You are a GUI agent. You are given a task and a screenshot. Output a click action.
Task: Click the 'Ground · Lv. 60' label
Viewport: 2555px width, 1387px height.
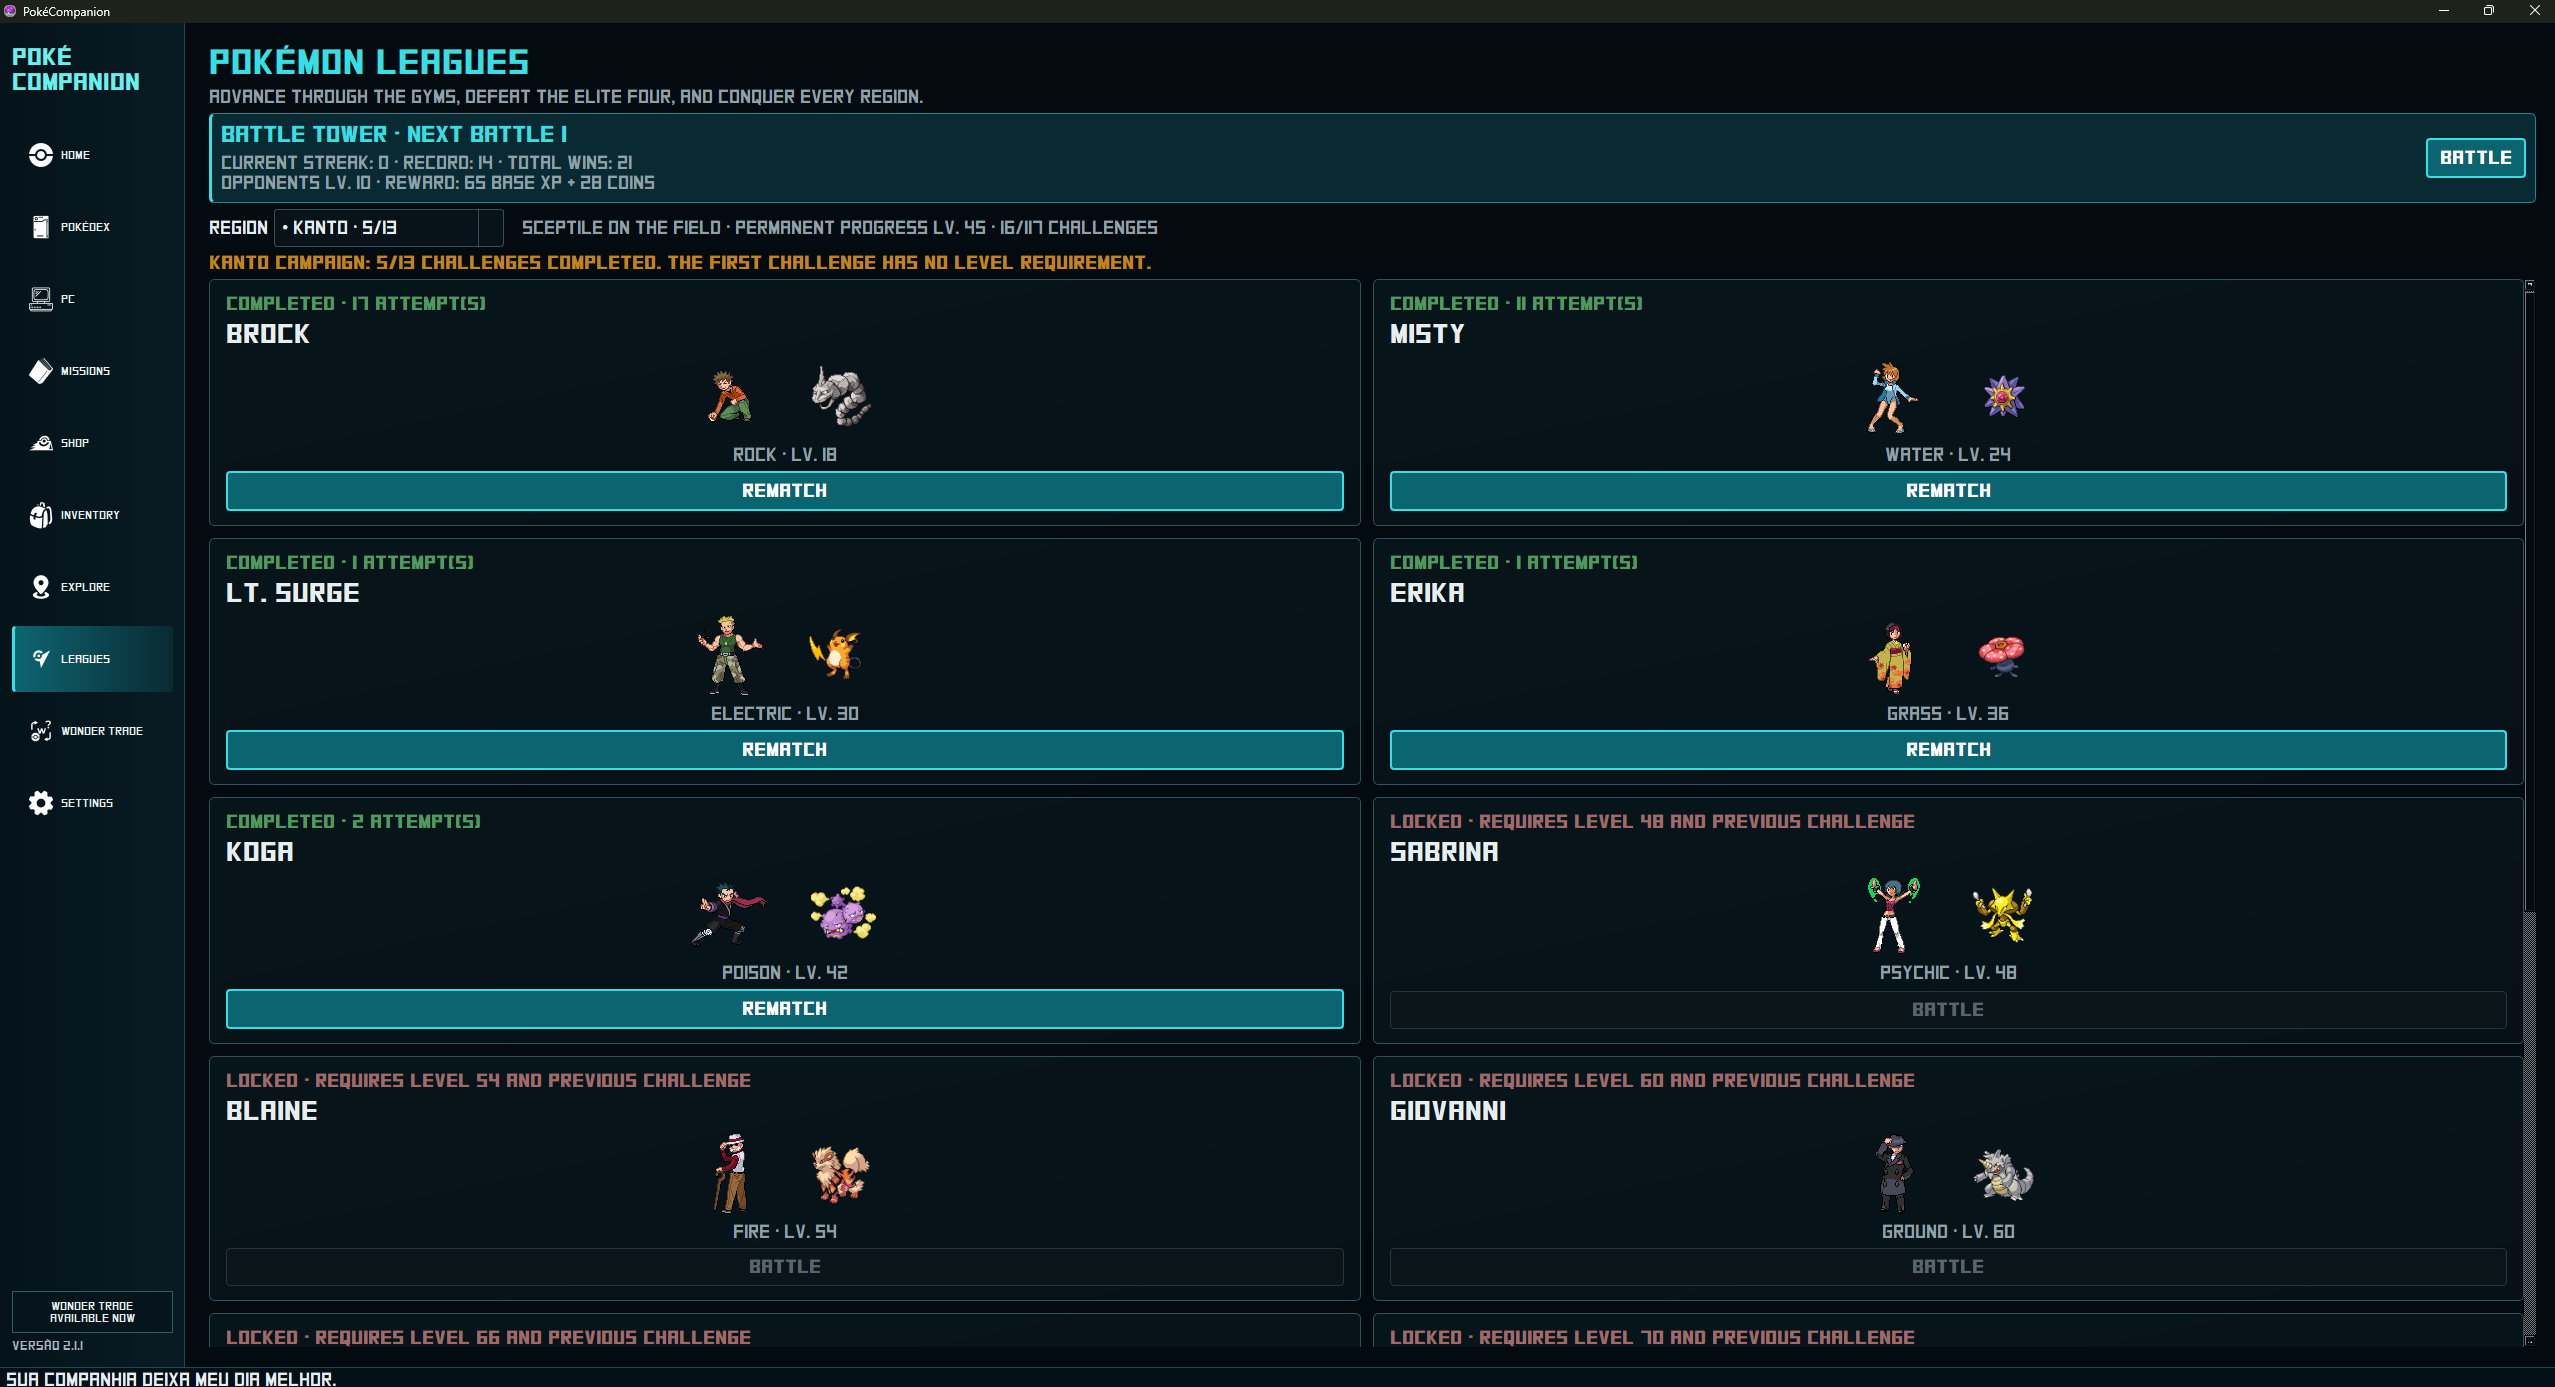1948,1232
